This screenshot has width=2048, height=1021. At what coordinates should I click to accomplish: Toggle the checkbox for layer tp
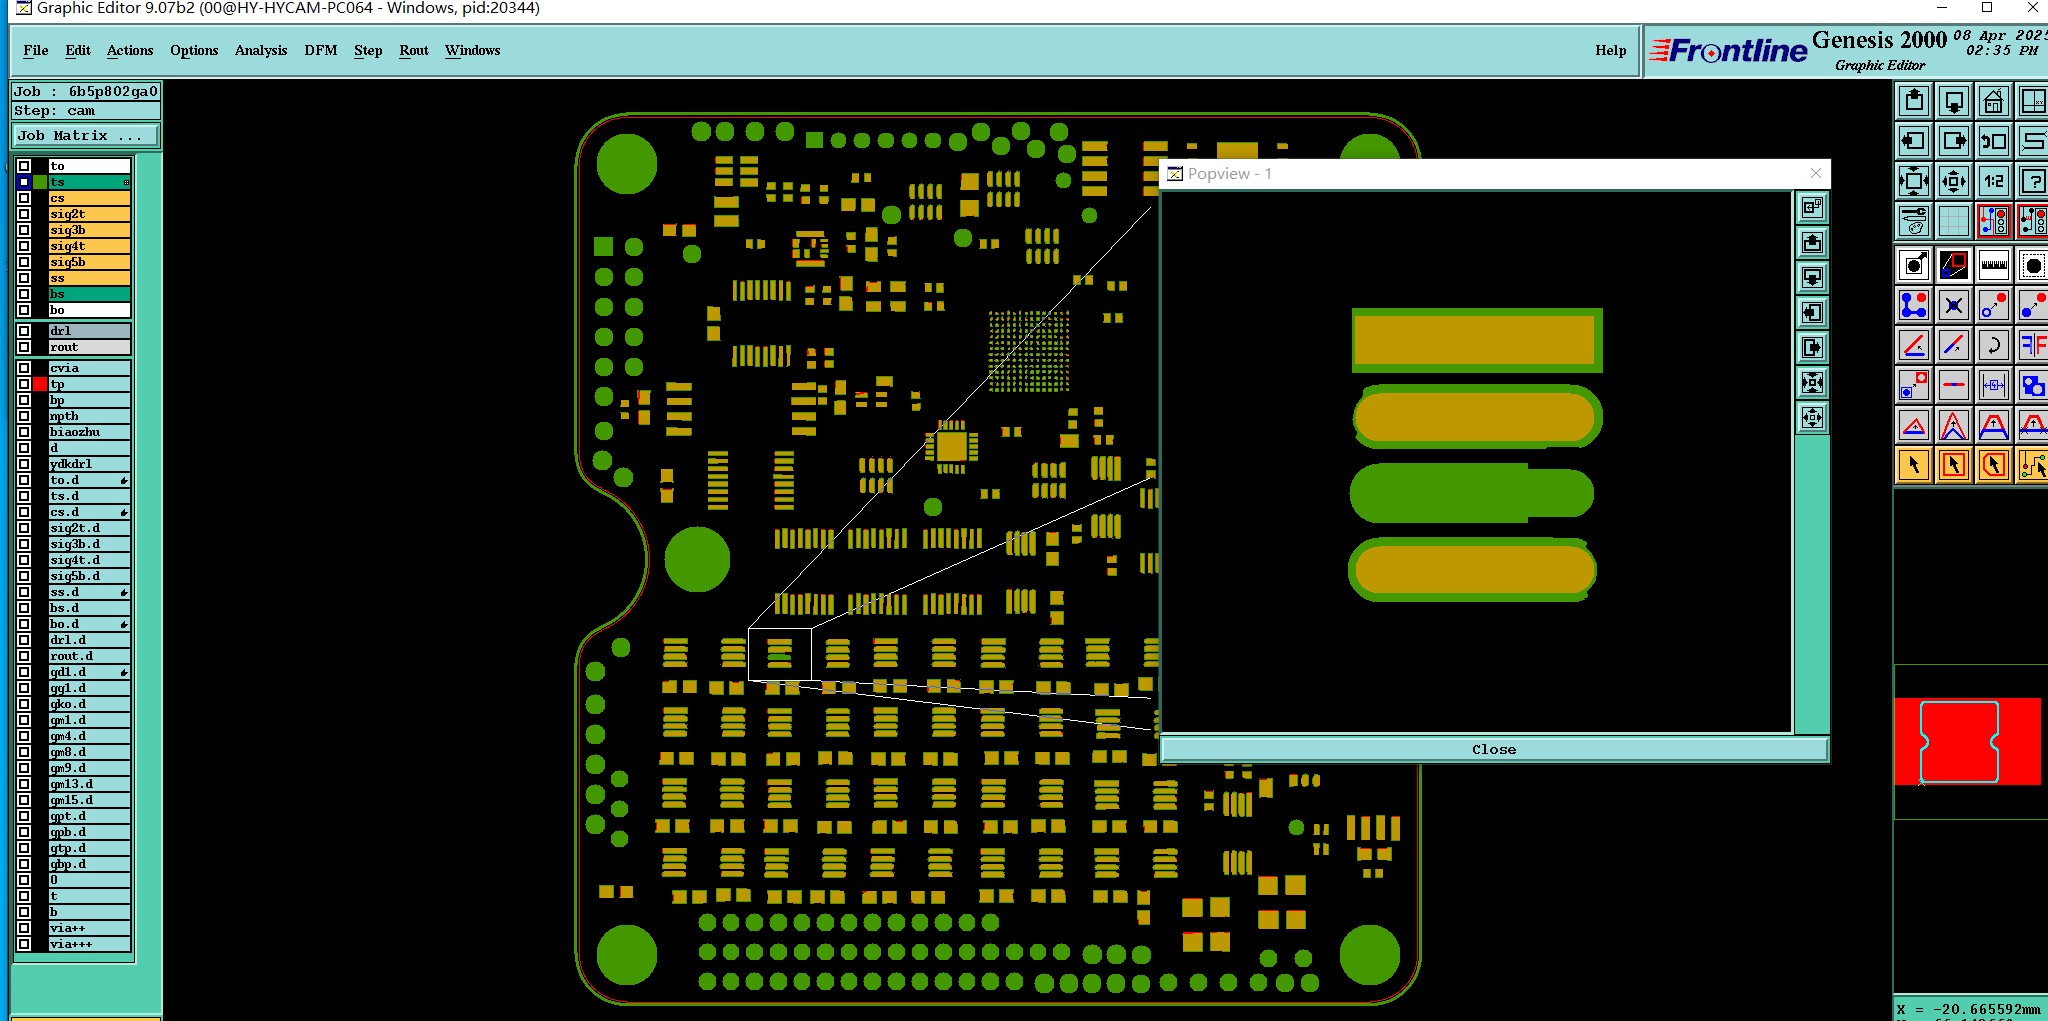[24, 384]
